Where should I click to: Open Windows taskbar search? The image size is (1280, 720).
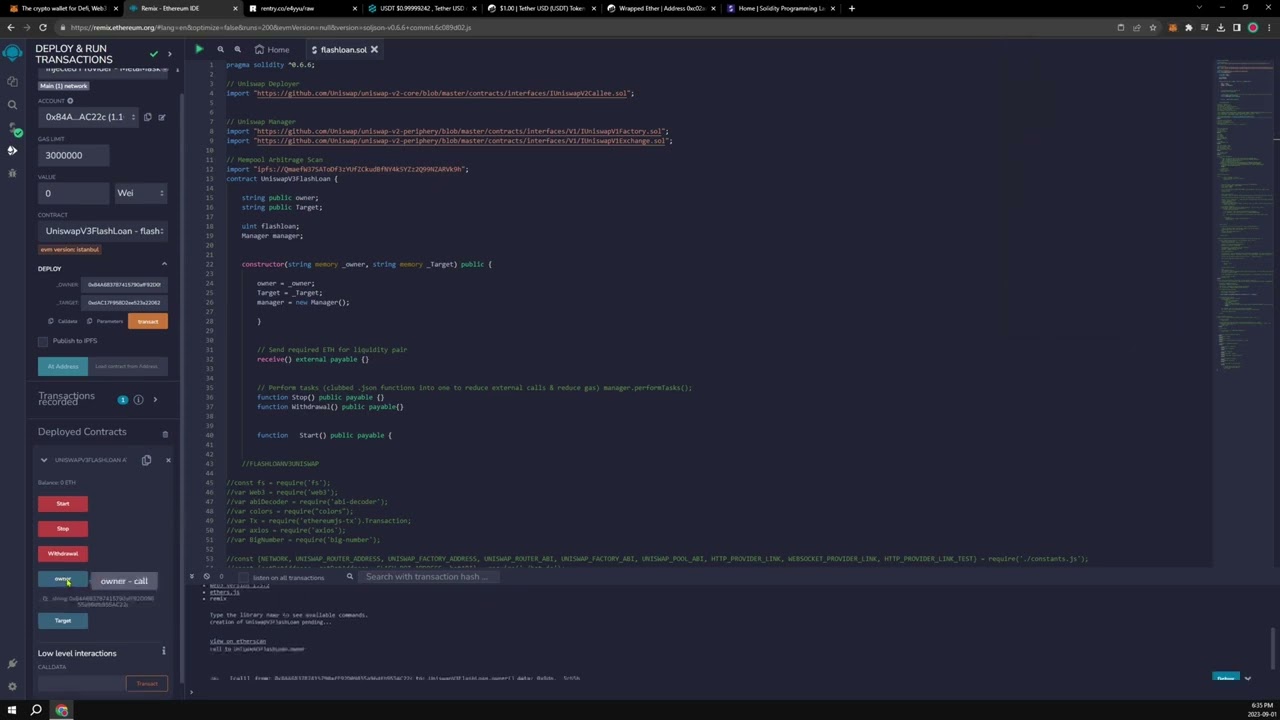pyautogui.click(x=36, y=710)
